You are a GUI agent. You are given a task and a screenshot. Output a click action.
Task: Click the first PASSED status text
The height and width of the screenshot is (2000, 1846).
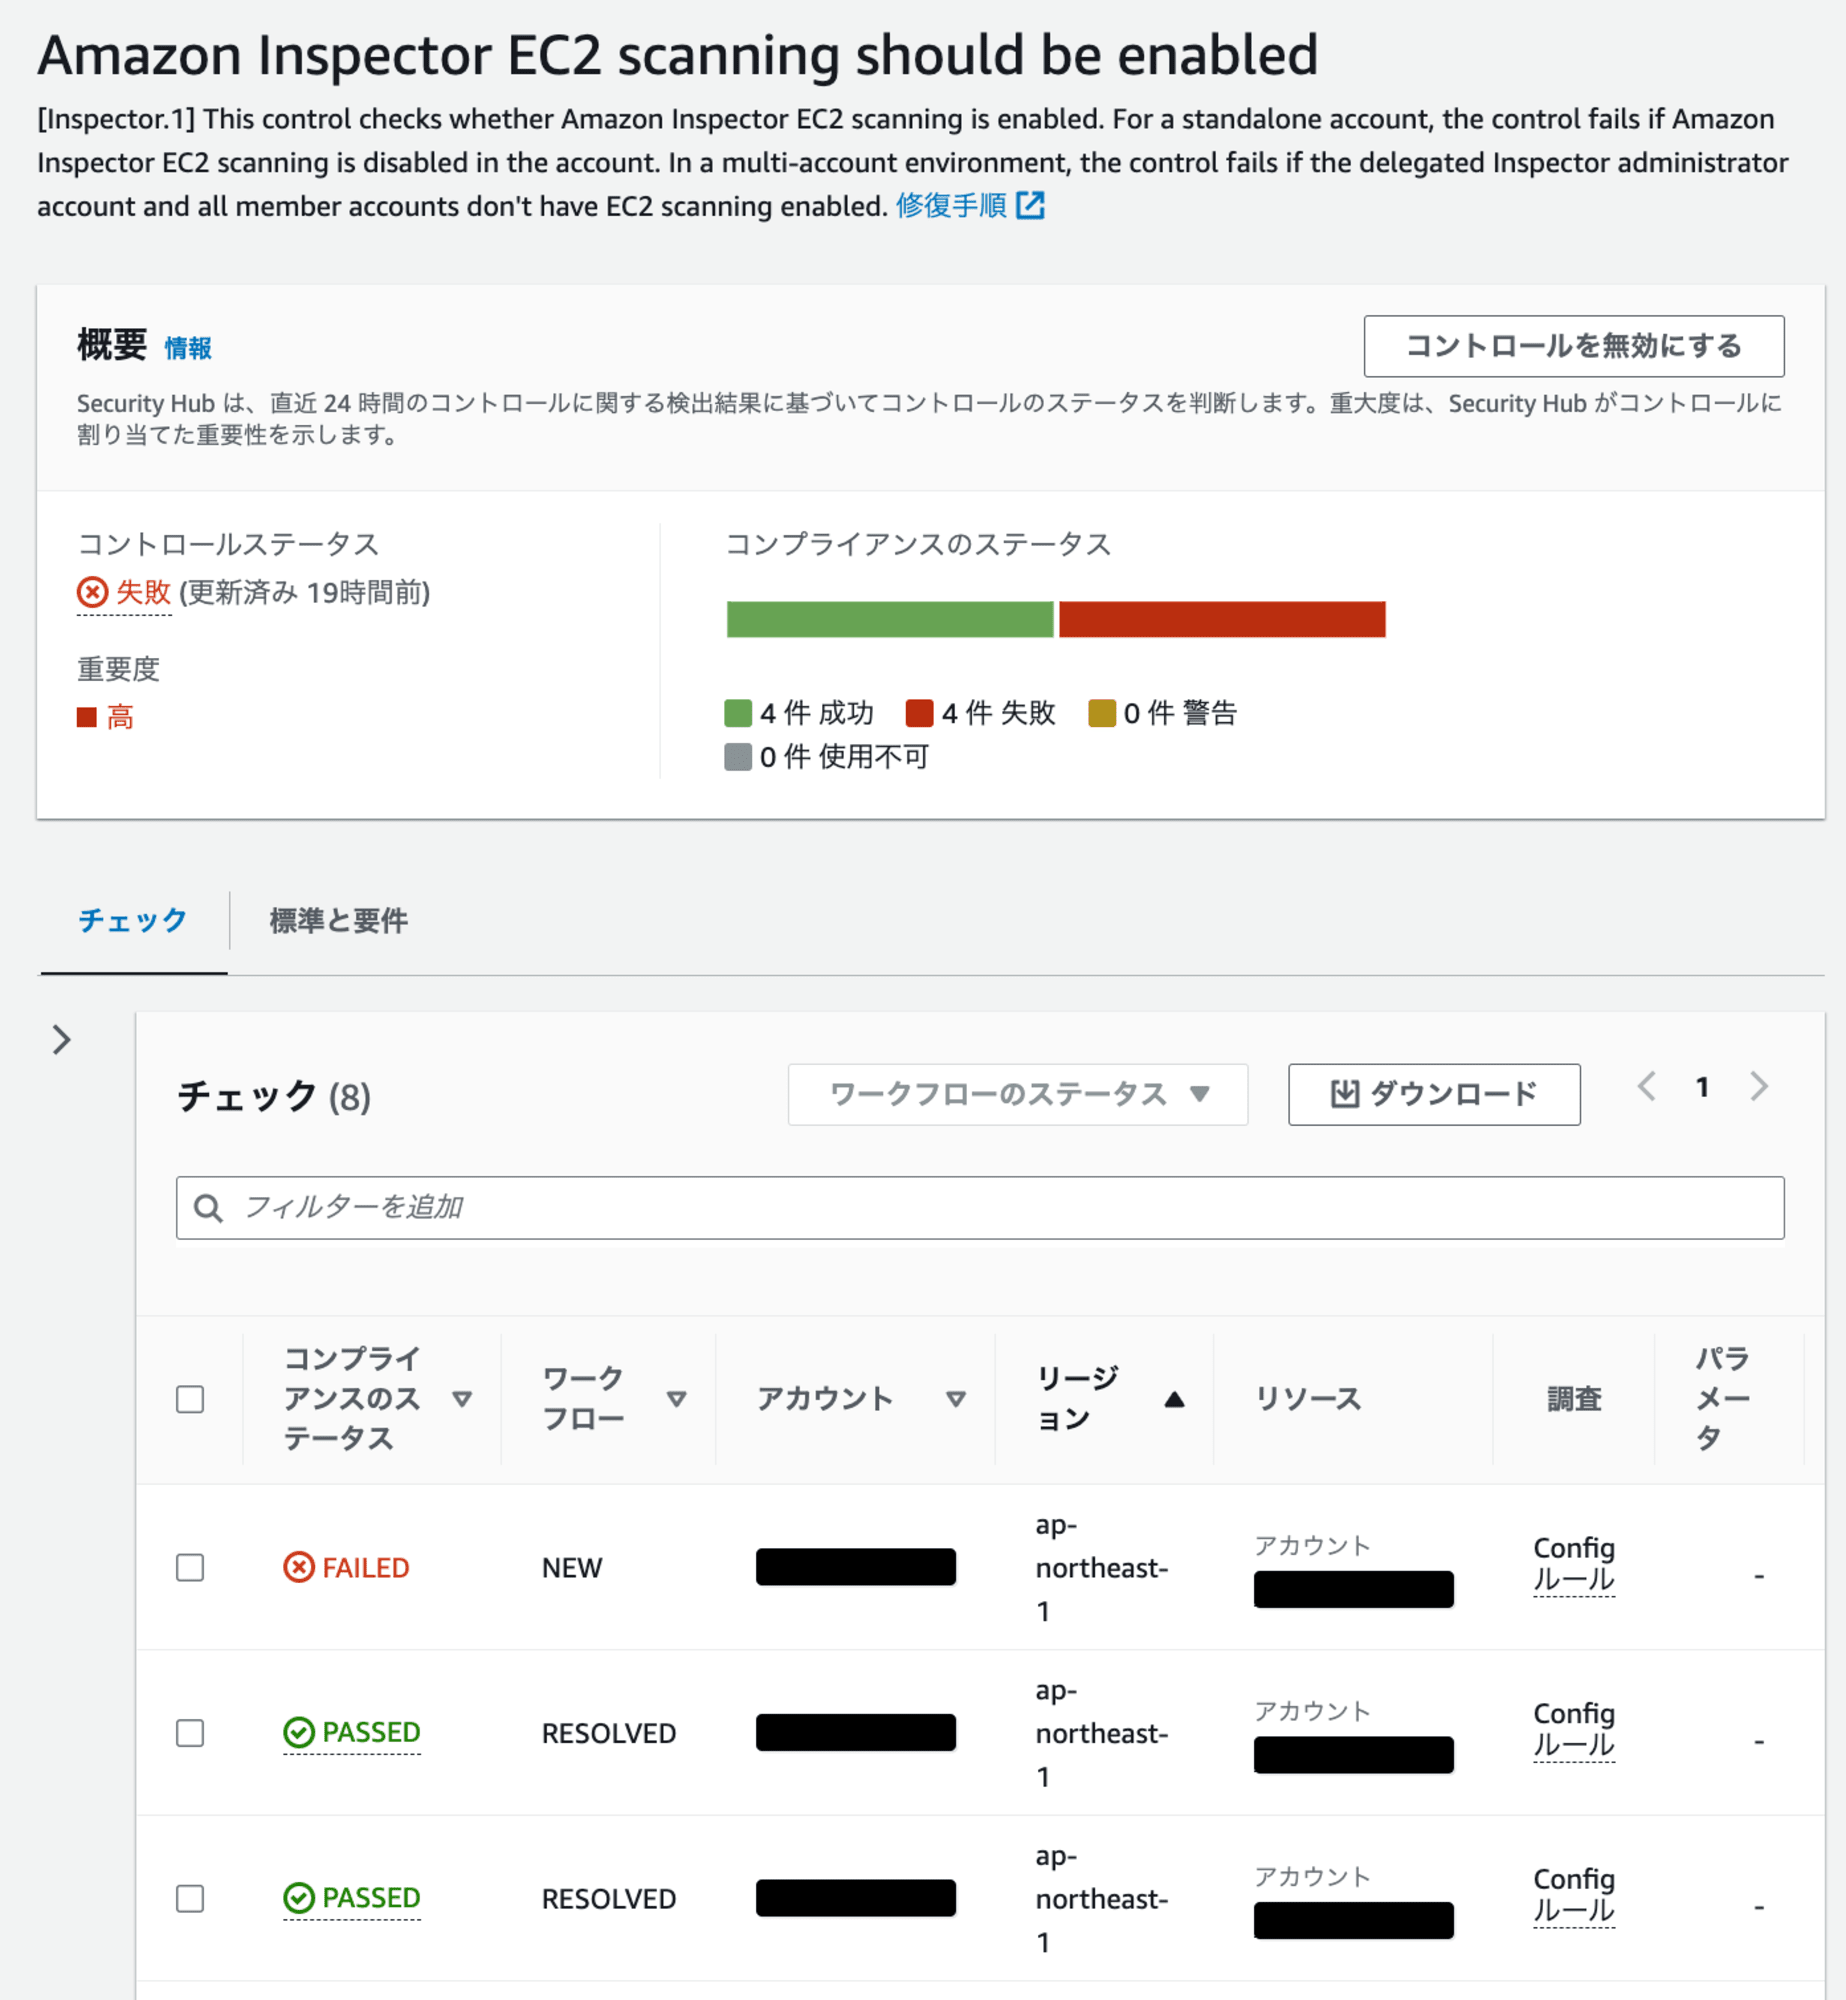(371, 1732)
